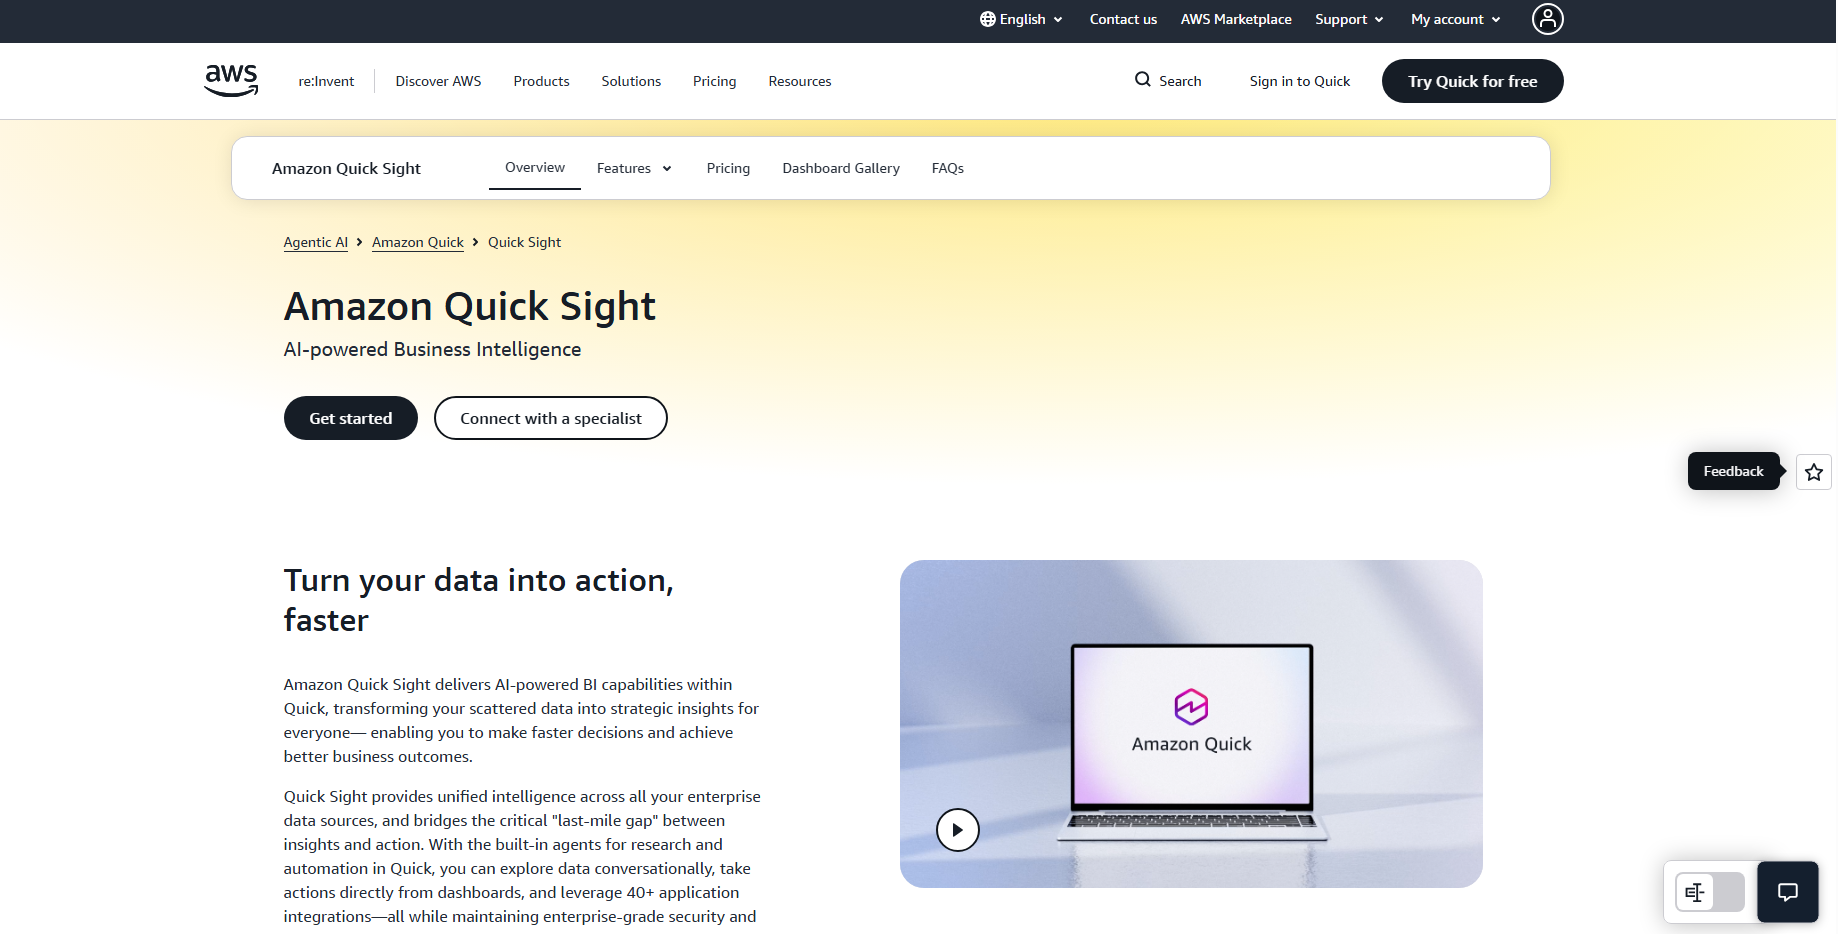Go to AWS Marketplace
Screen dimensions: 1838x934
coord(1236,19)
